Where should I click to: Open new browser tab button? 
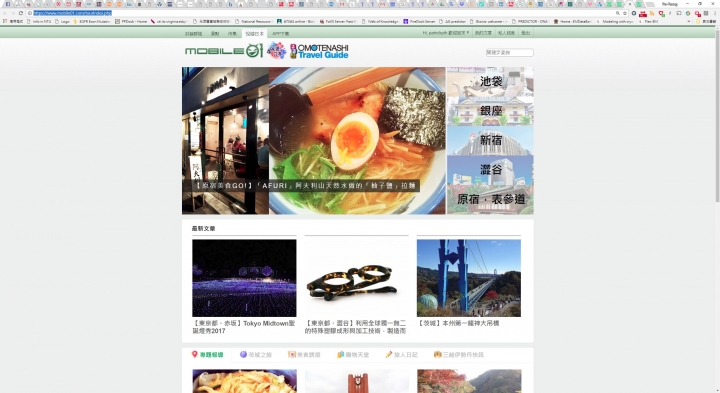point(650,4)
